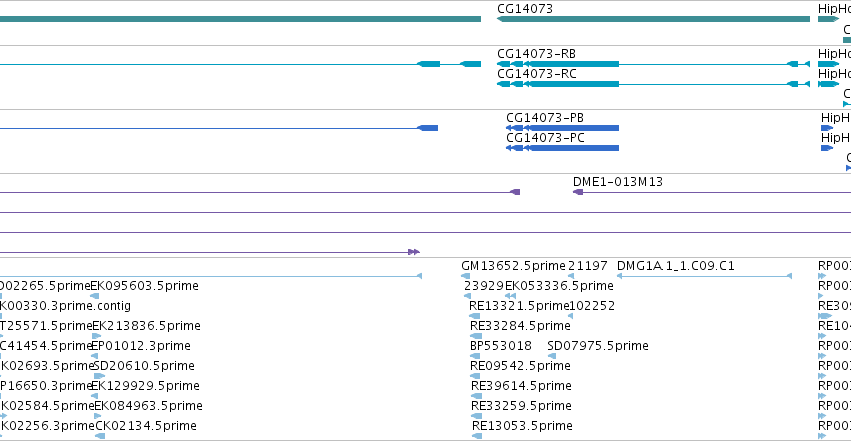Image resolution: width=851 pixels, height=441 pixels.
Task: Open the EP01012.3prime EST label
Action: pos(141,346)
